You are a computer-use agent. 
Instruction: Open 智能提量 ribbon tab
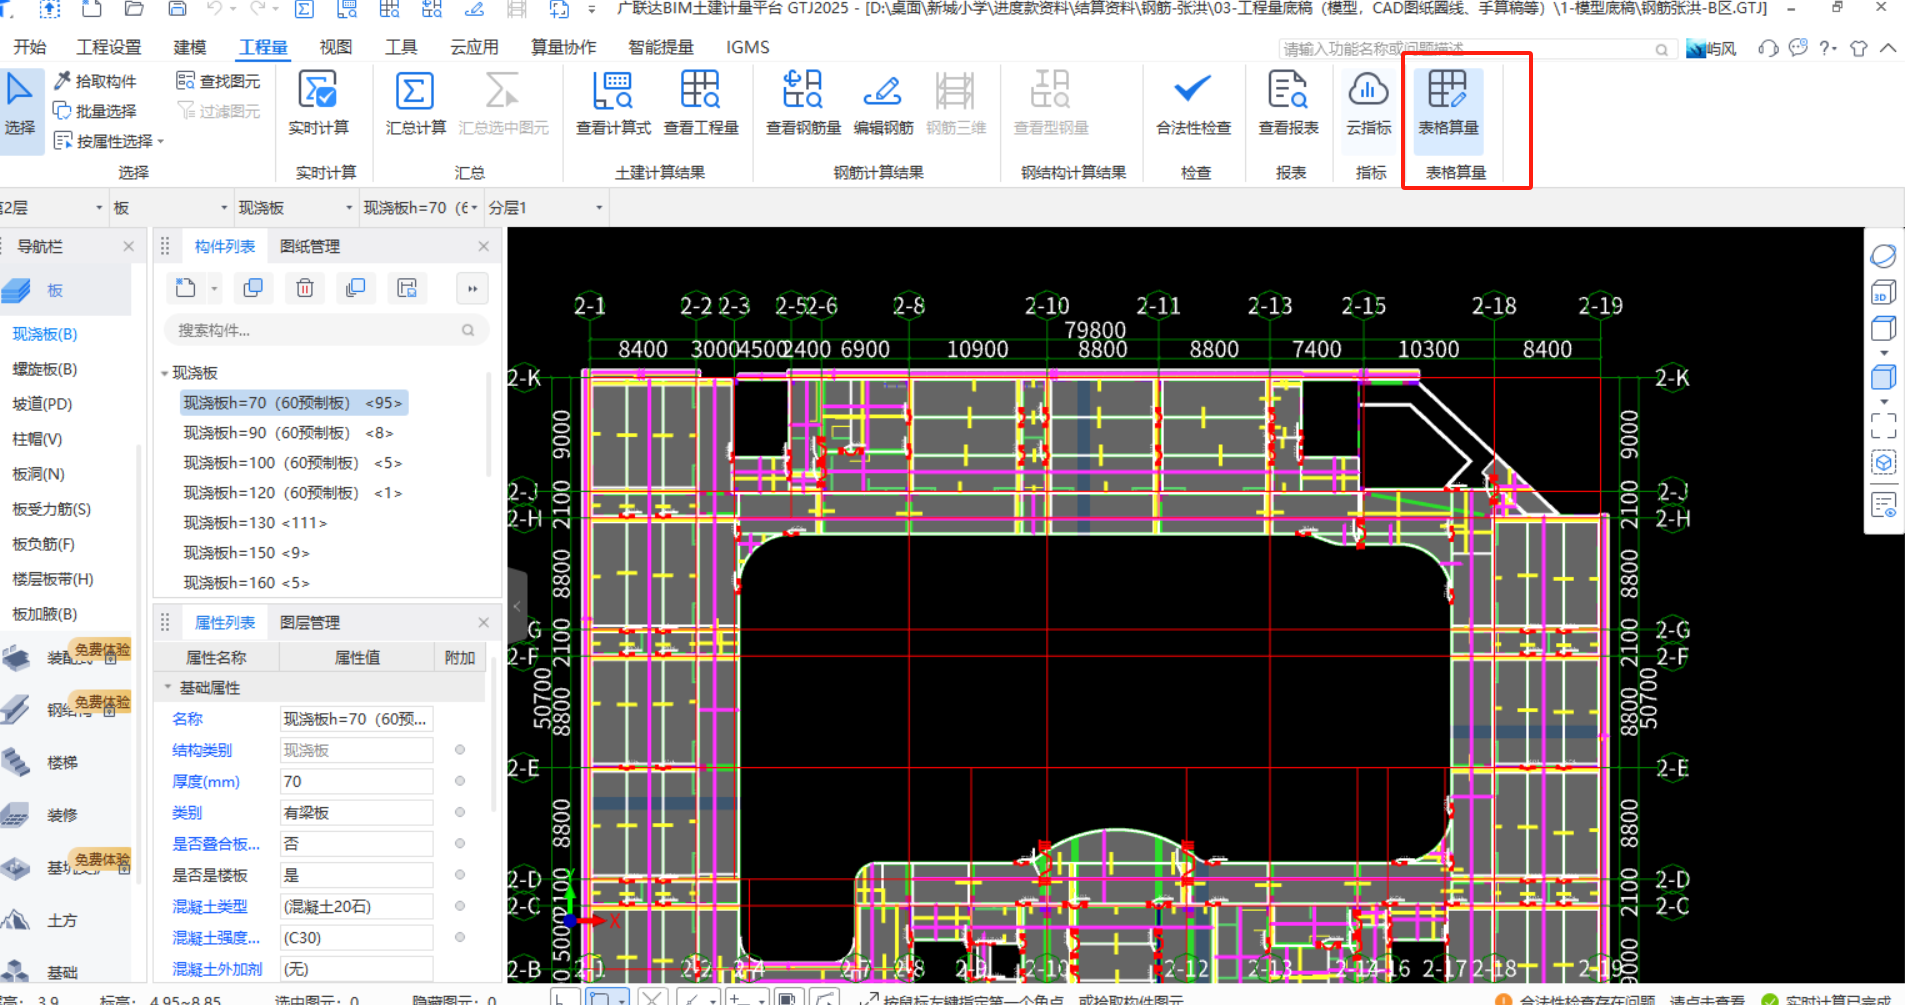click(660, 47)
